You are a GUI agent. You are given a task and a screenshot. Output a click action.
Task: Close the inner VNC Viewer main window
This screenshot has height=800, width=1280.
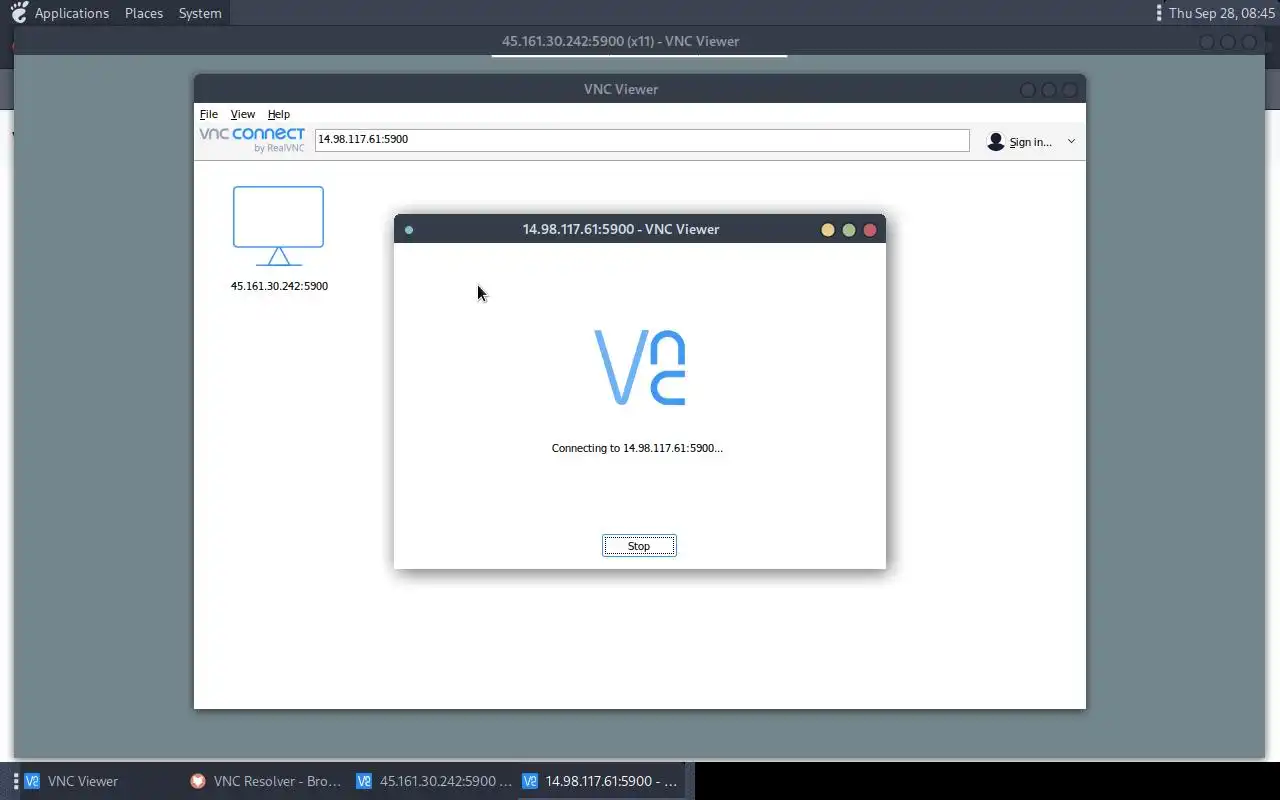pyautogui.click(x=1070, y=90)
